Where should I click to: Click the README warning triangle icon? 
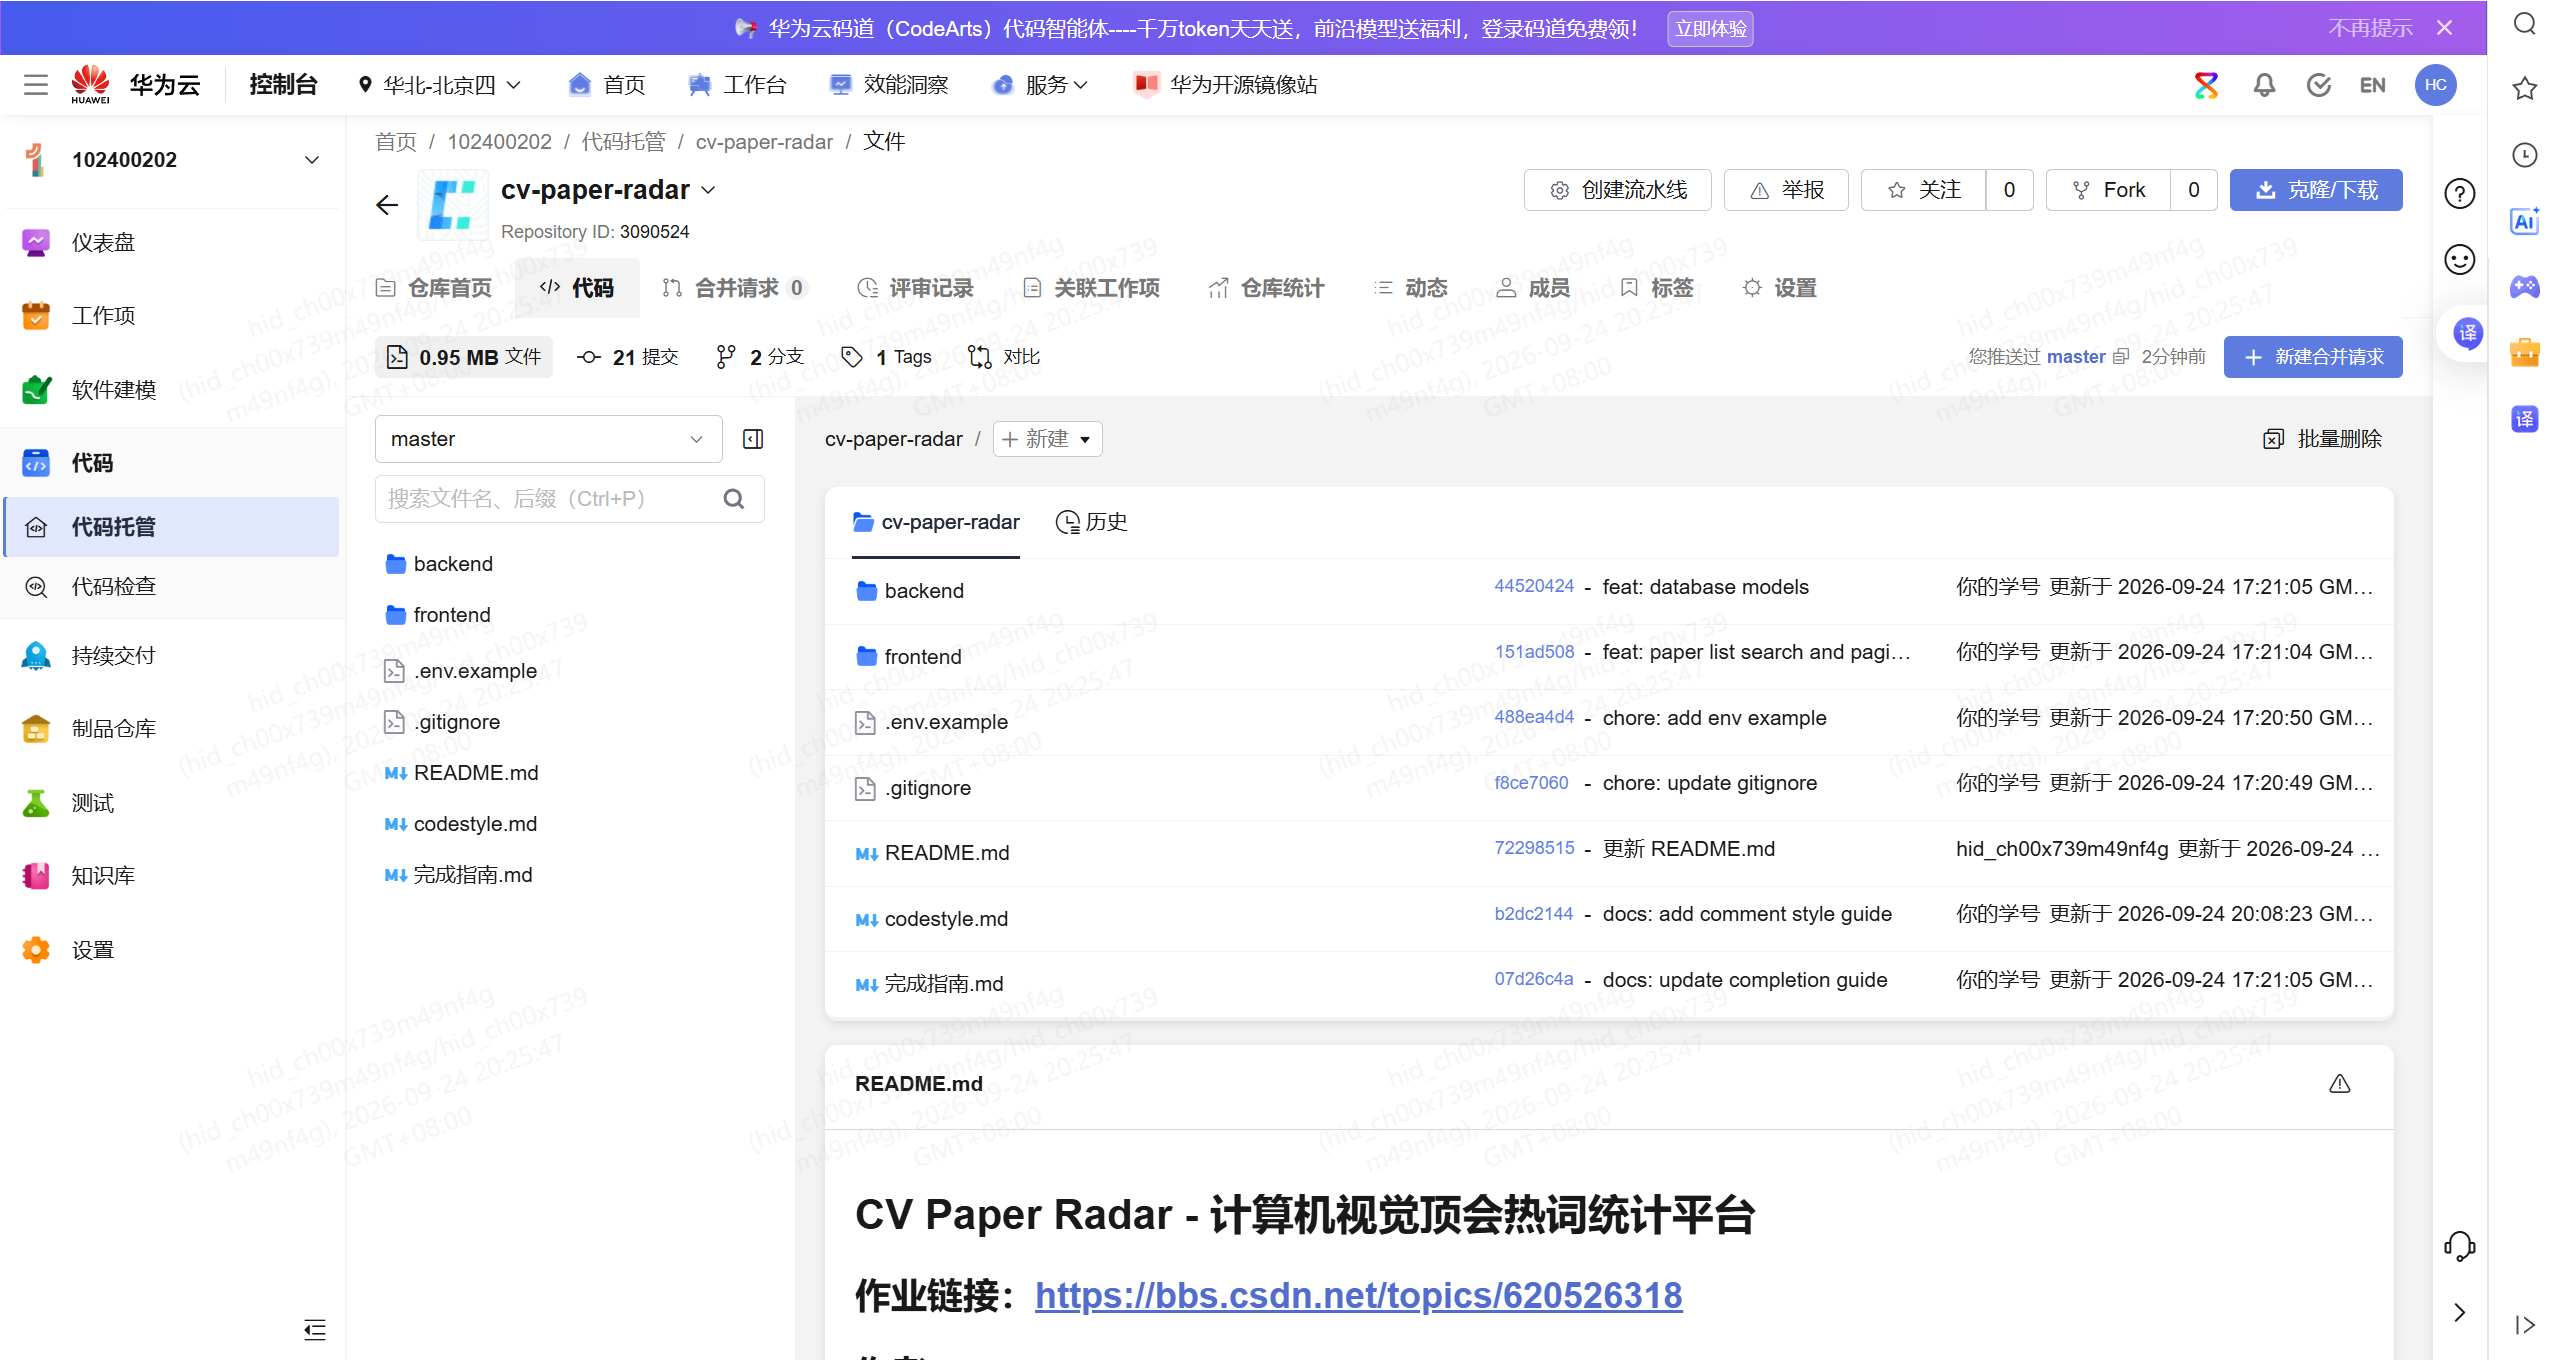coord(2339,1084)
